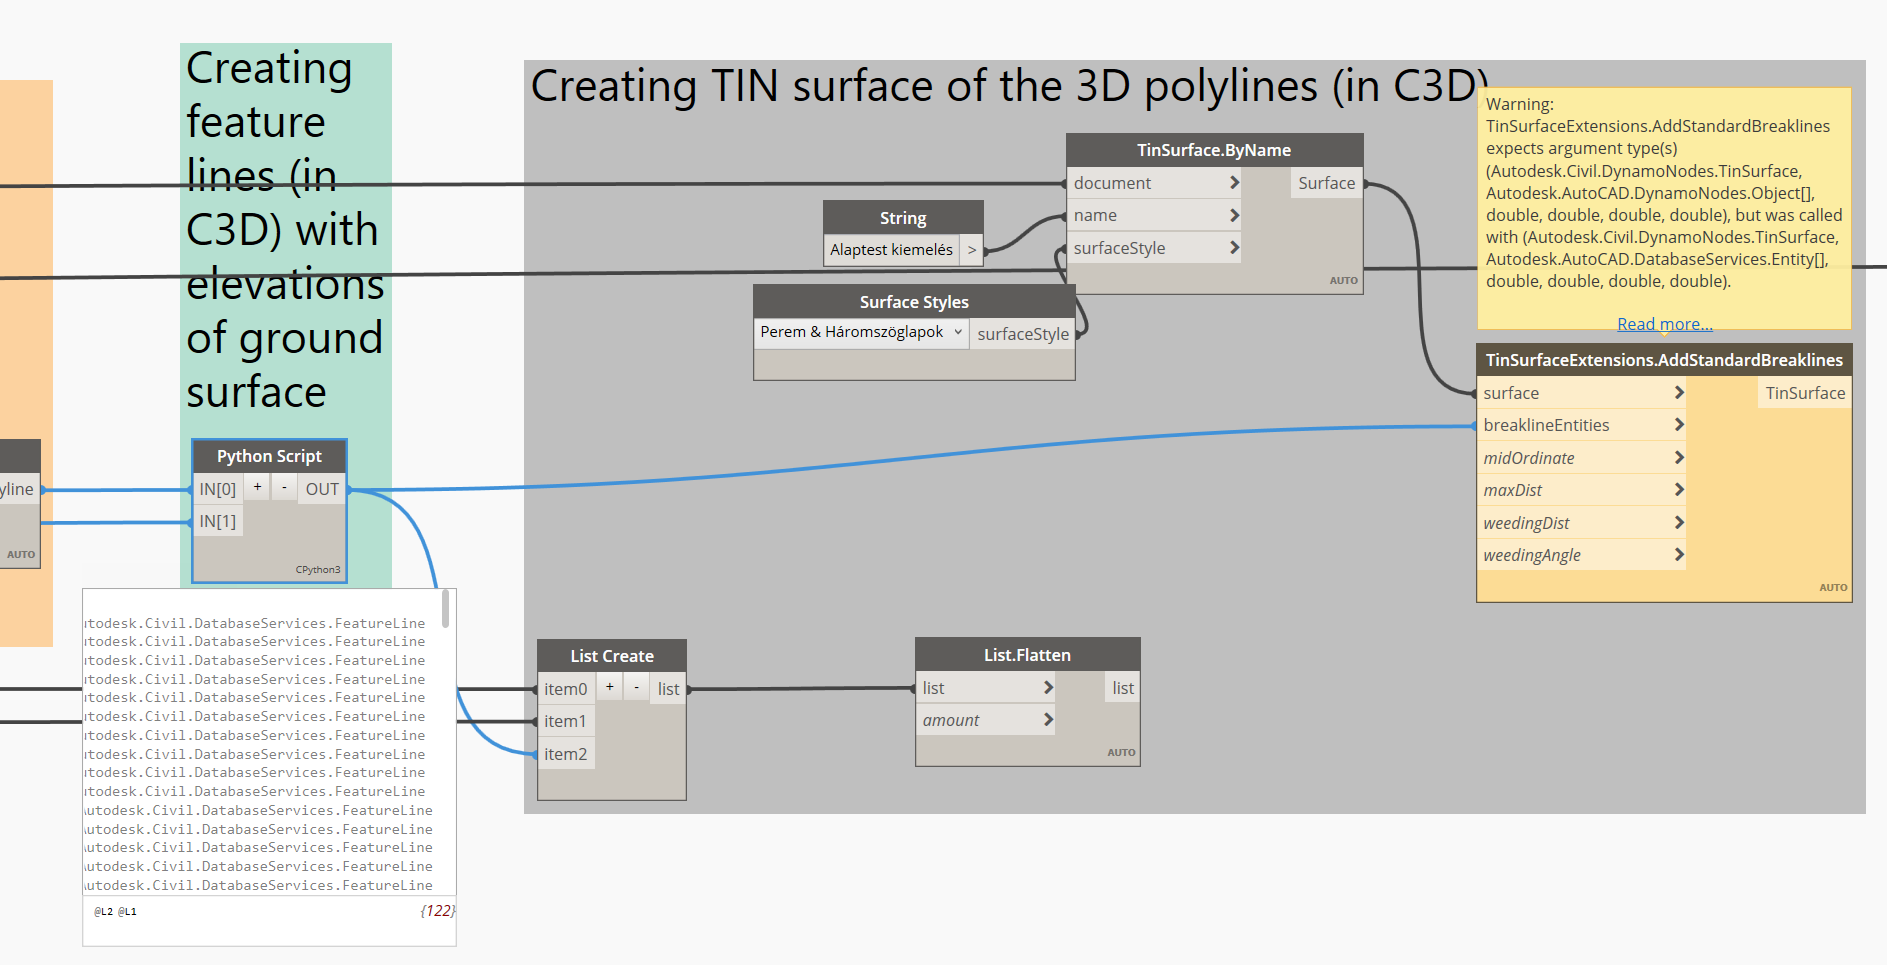Select the IN[1] port on Python Script
Viewport: 1887px width, 965px height.
[218, 521]
